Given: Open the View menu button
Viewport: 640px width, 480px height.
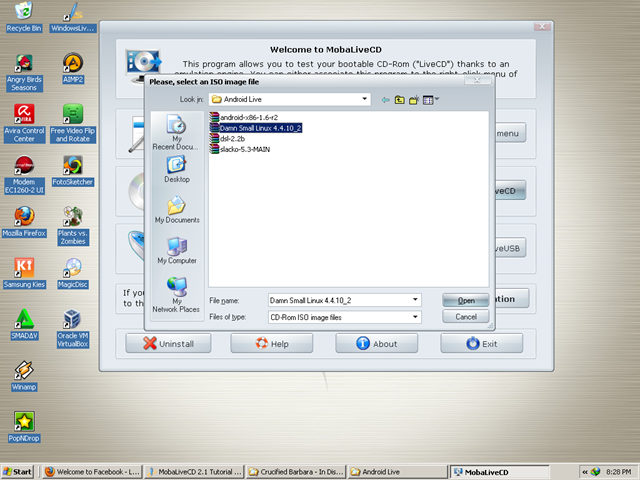Looking at the screenshot, I should [x=431, y=100].
